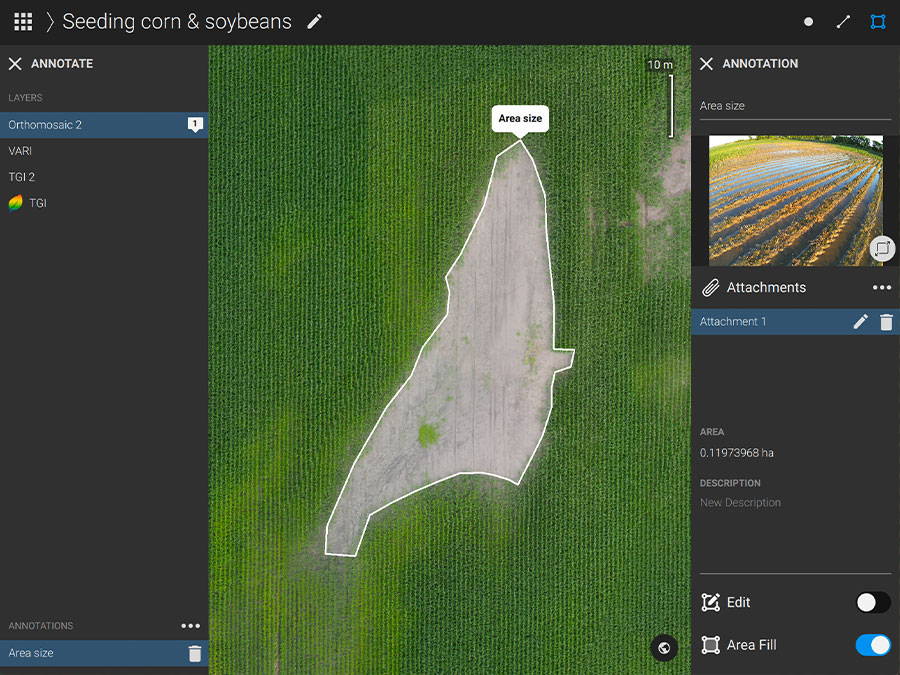This screenshot has width=900, height=675.
Task: Expand the attachment photo to fullscreen
Action: coord(882,249)
